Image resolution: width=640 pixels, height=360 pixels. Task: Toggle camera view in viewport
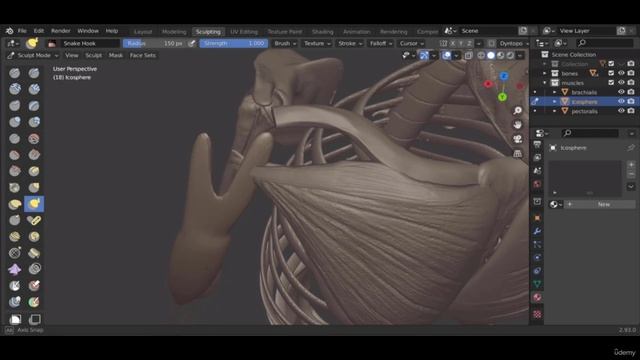click(x=518, y=139)
